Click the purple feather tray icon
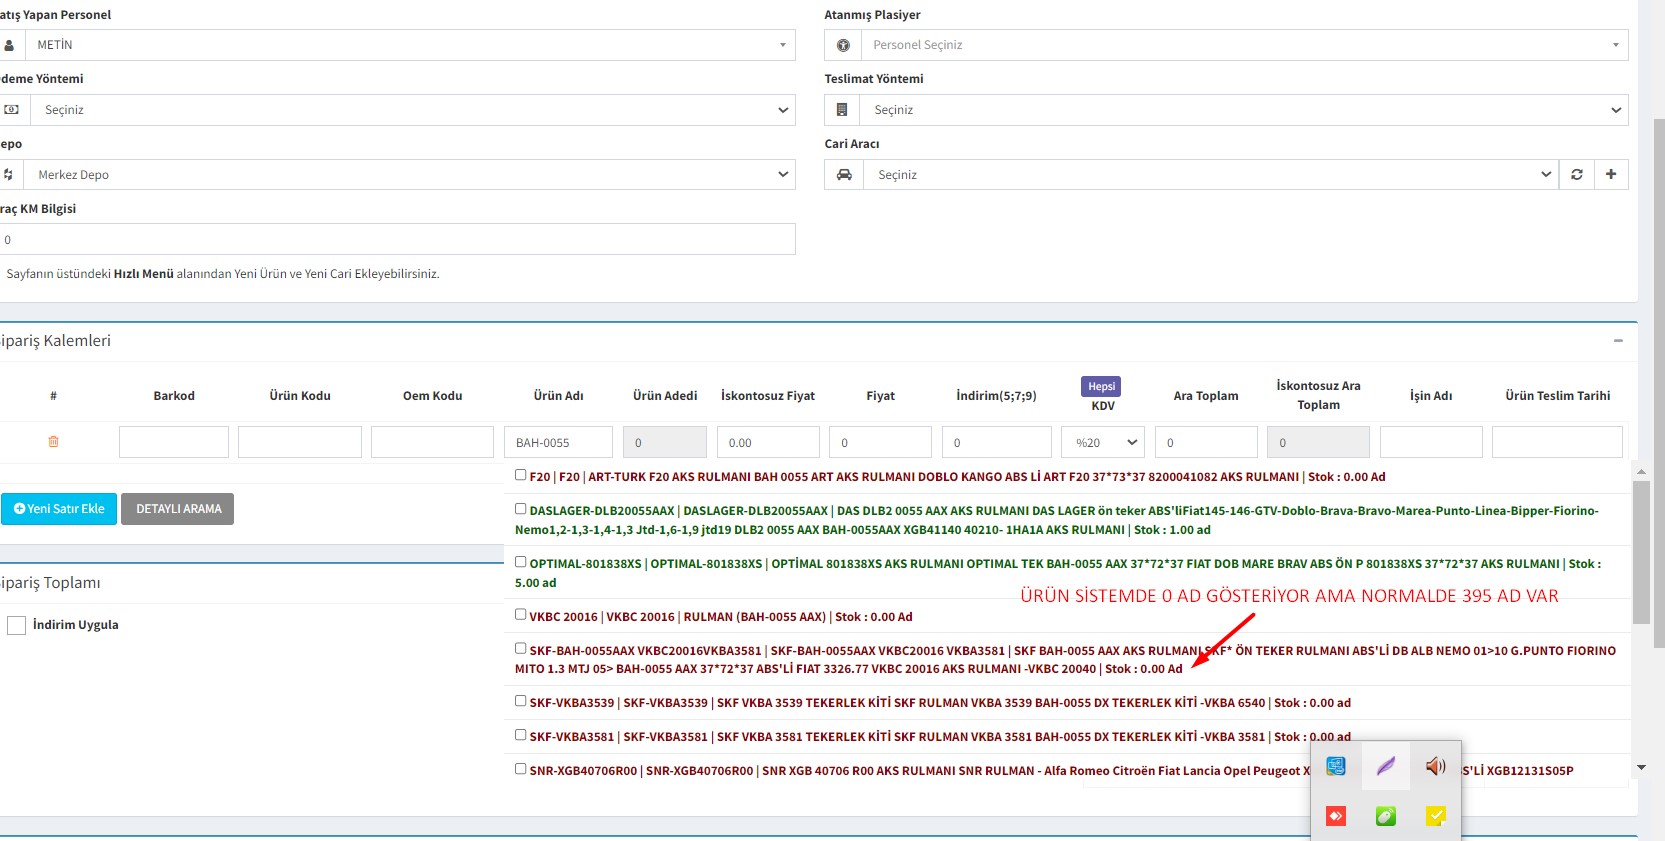Screen dimensions: 1665x841 tap(1385, 766)
